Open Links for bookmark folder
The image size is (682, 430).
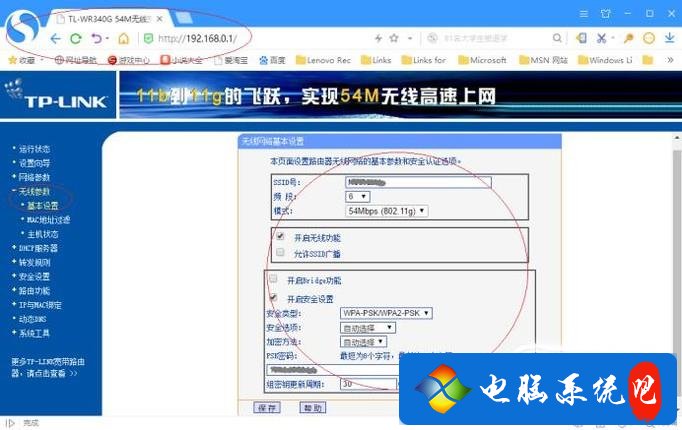424,60
